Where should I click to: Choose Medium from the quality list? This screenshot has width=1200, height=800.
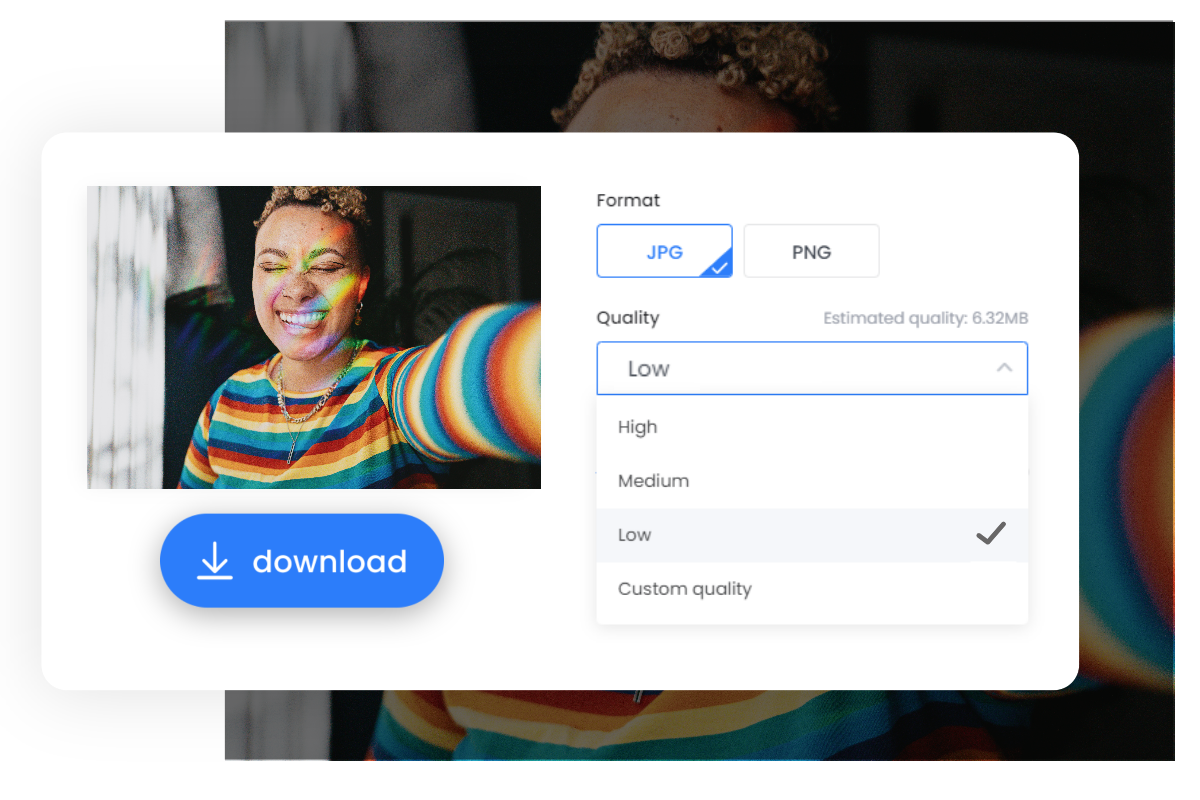653,481
